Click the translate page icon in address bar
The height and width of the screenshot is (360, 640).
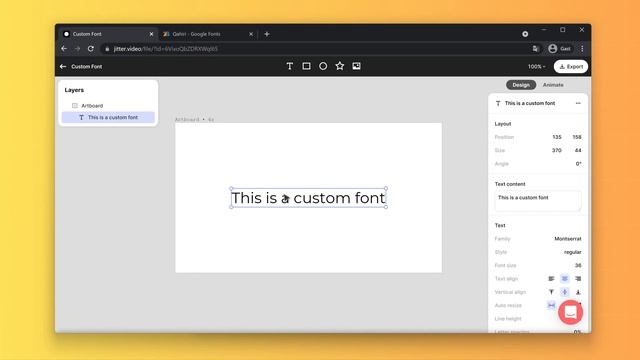point(535,49)
